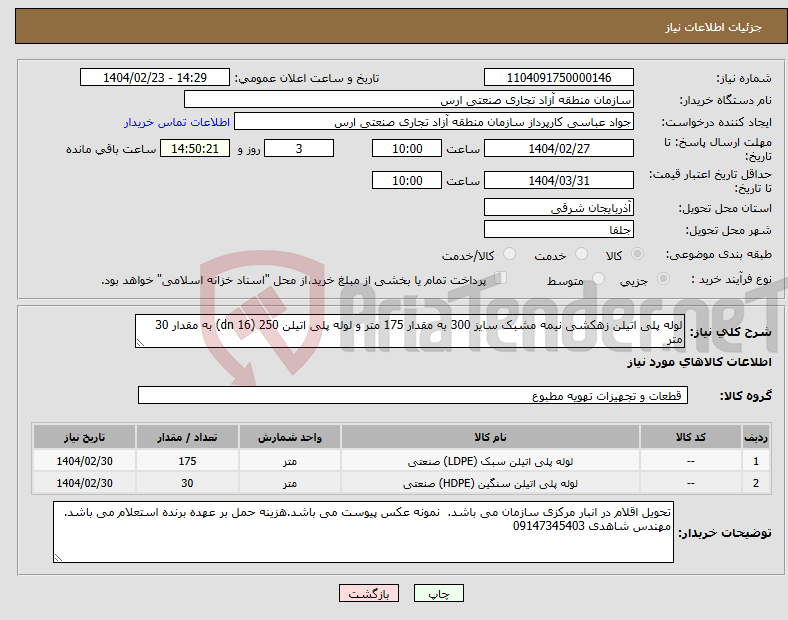Click row number 2 cell
This screenshot has width=788, height=620.
pyautogui.click(x=756, y=483)
